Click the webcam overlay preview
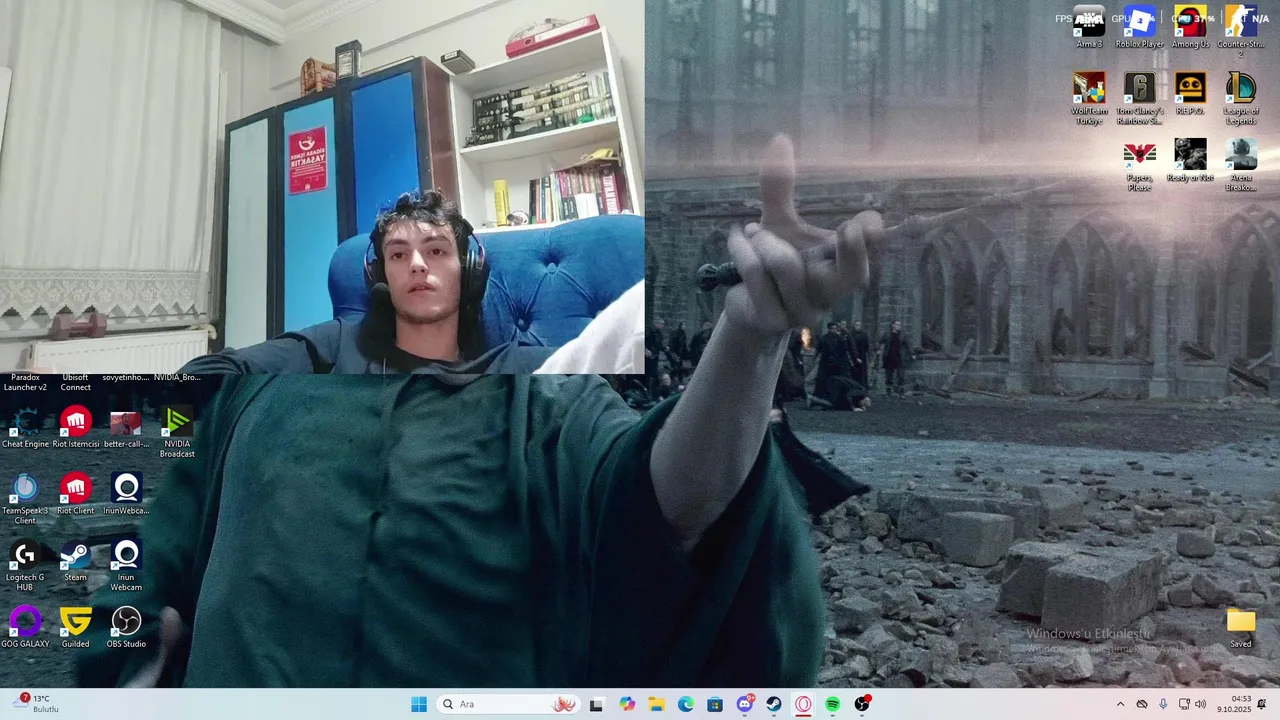 click(322, 187)
